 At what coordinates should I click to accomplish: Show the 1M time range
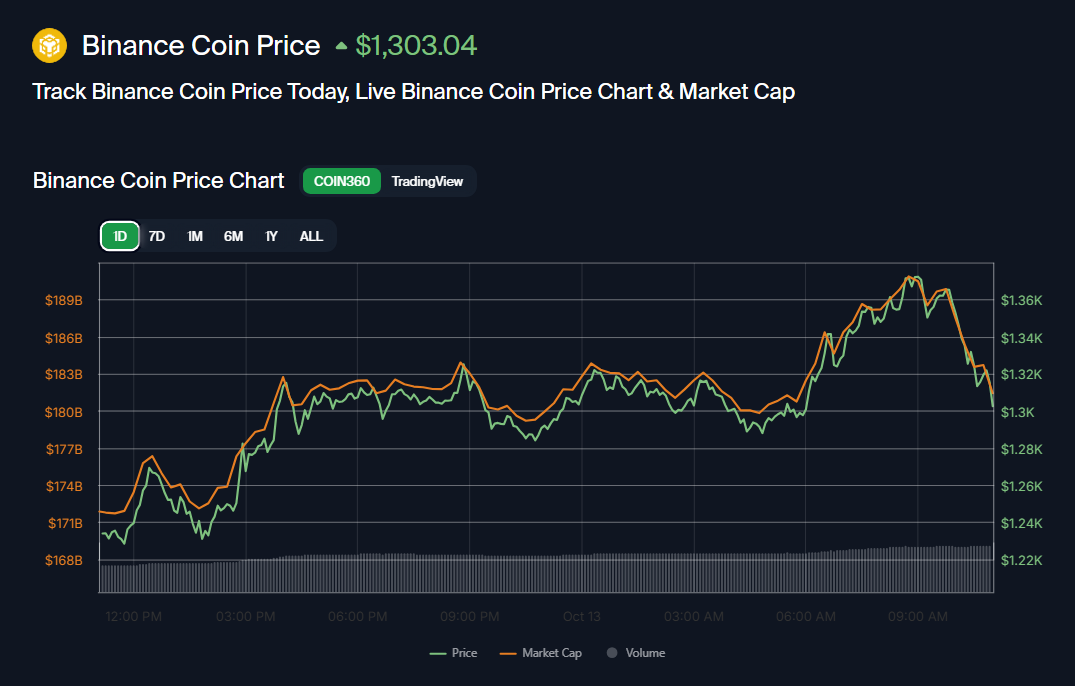195,236
